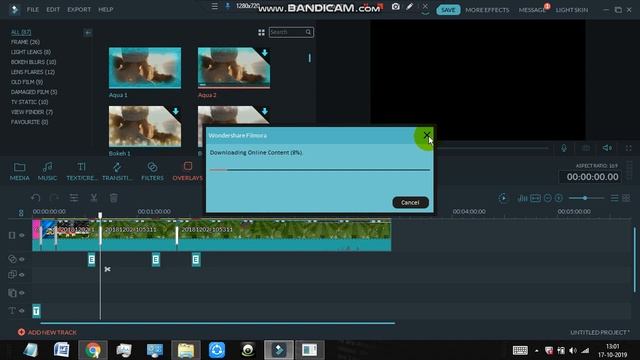Click the Undo arrow in timeline toolbar
This screenshot has height=360, width=640.
click(x=36, y=198)
